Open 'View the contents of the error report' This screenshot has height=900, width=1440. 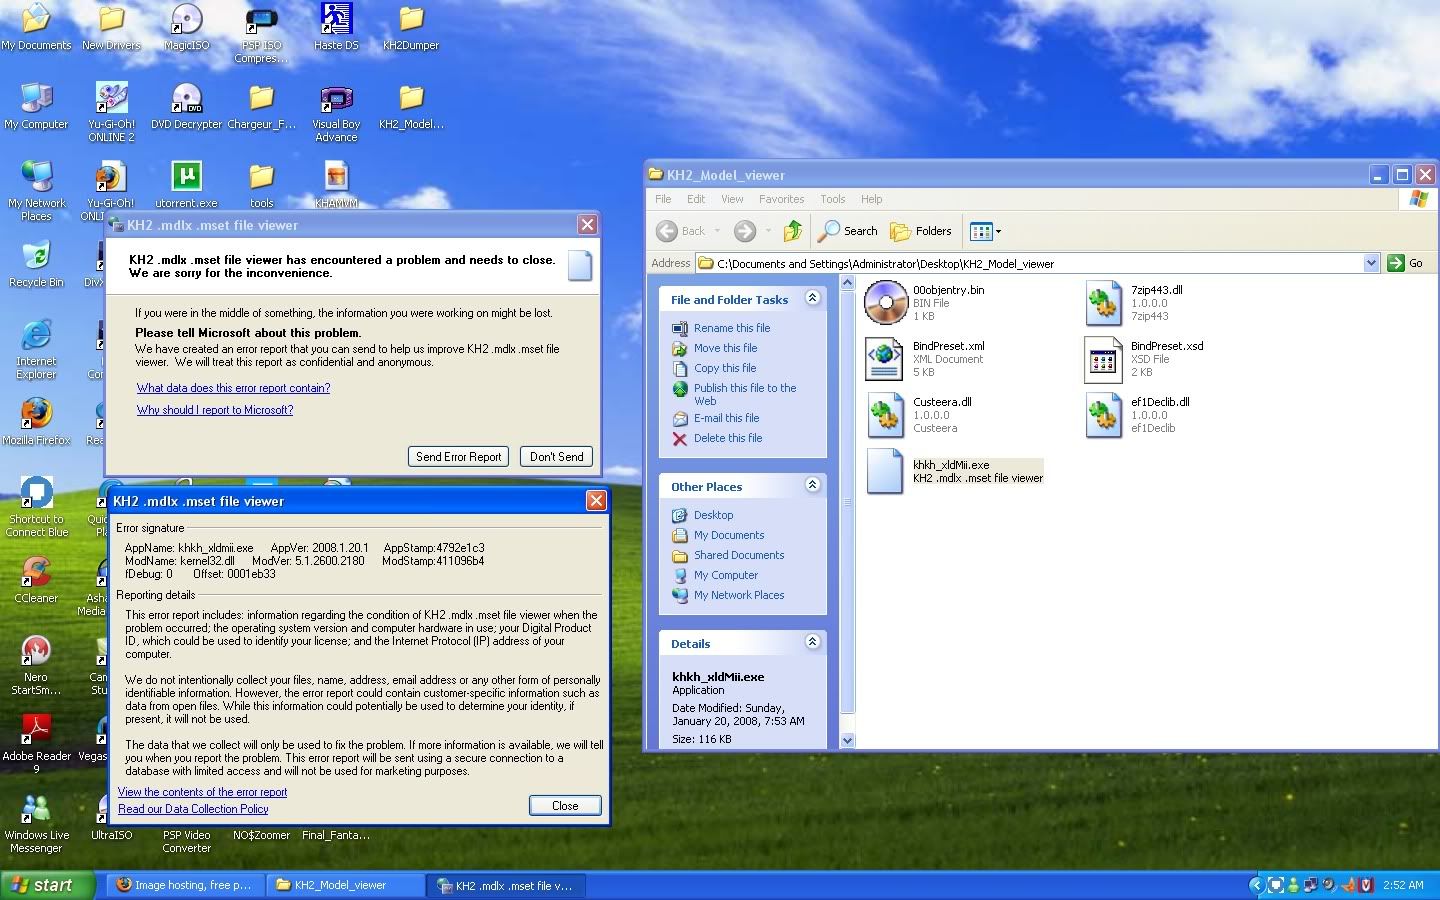pyautogui.click(x=202, y=792)
